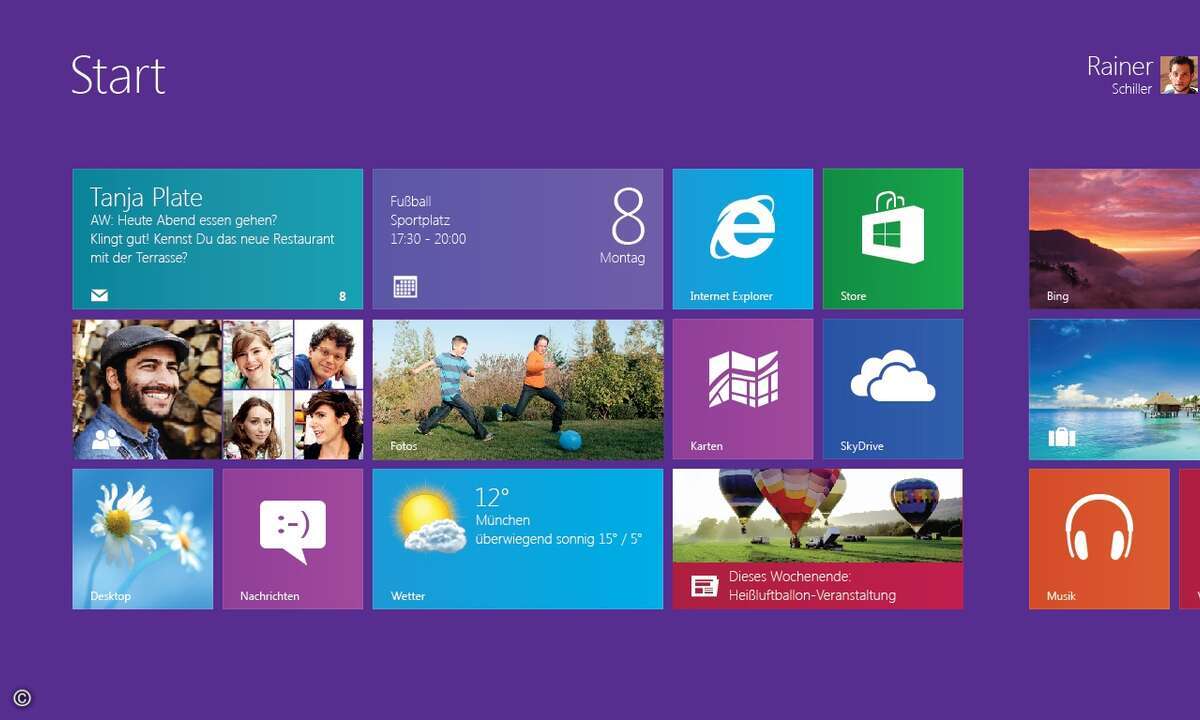The width and height of the screenshot is (1200, 720).
Task: Click the Start heading
Action: pyautogui.click(x=118, y=75)
